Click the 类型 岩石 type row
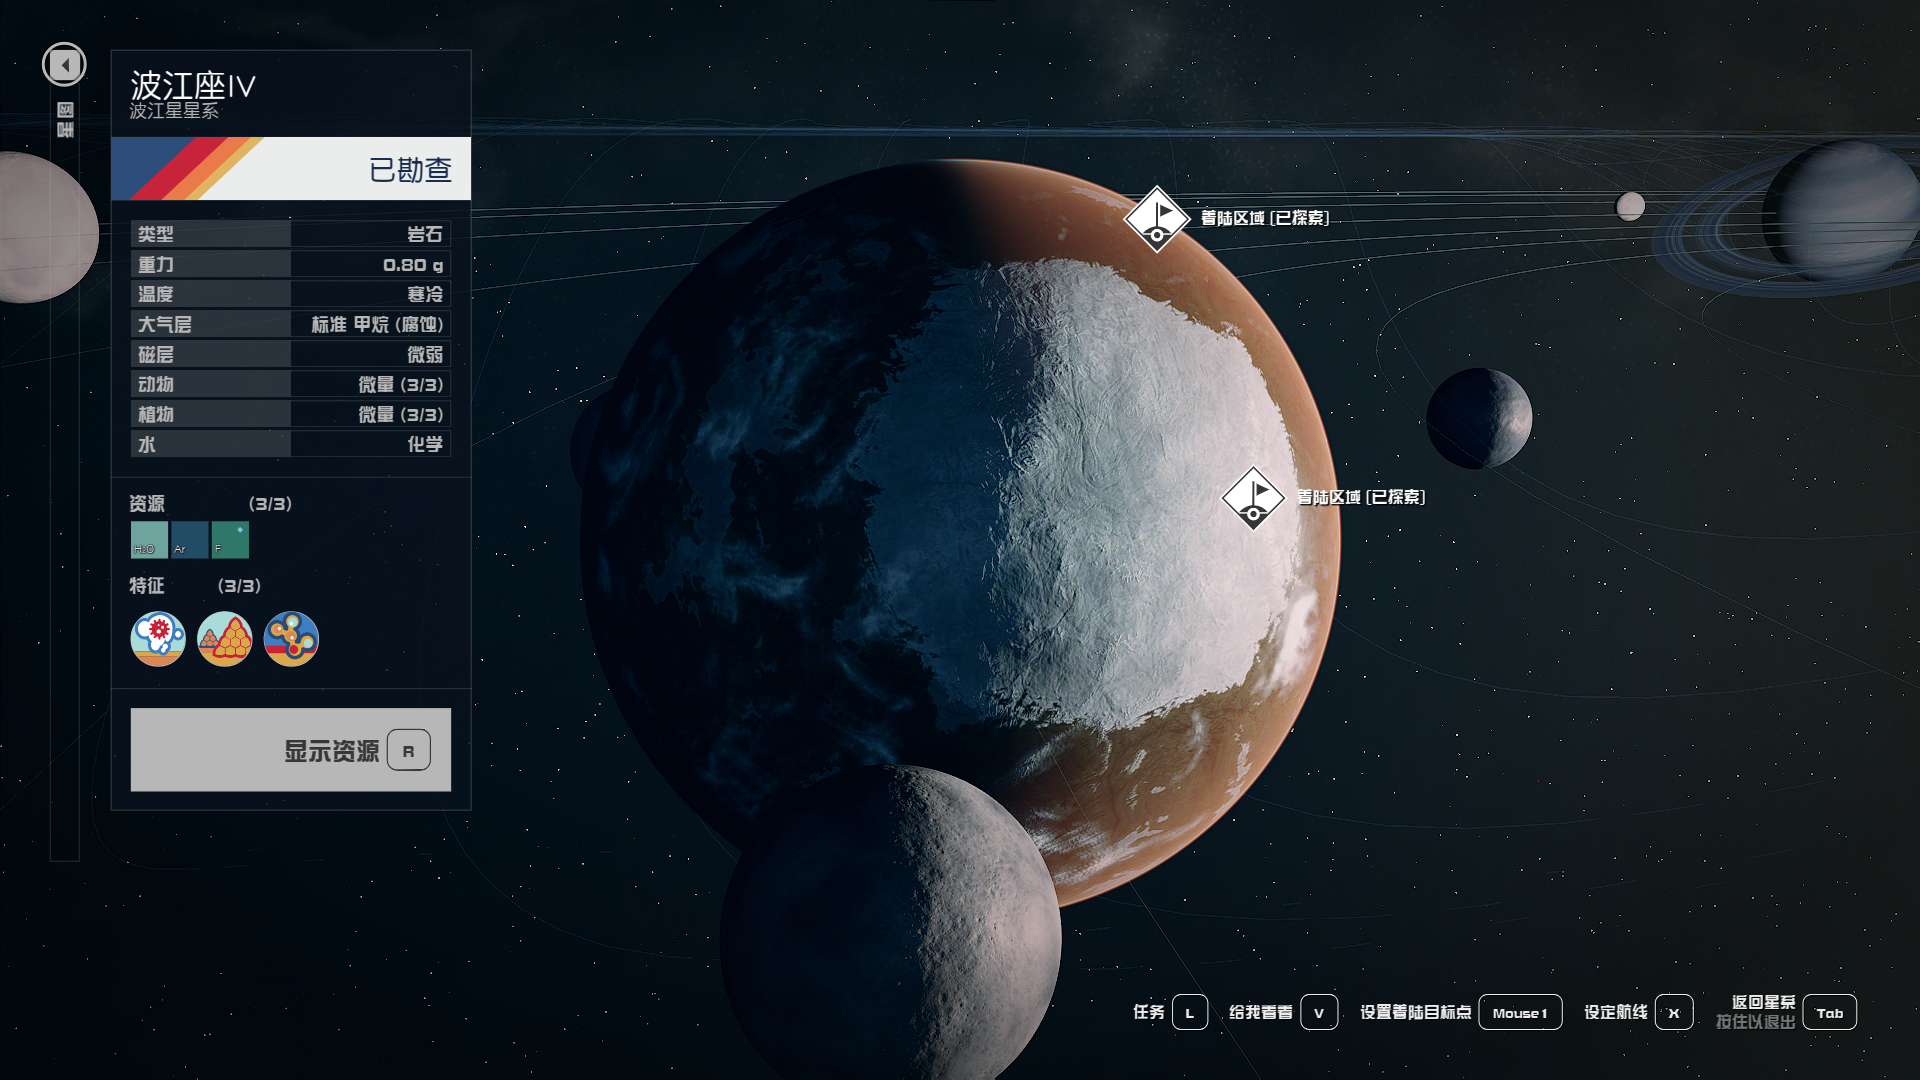This screenshot has width=1920, height=1080. pyautogui.click(x=291, y=234)
